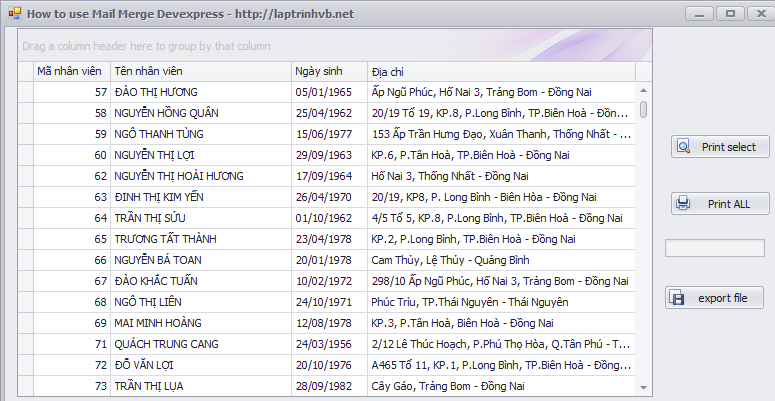Click the grid scrollbar up arrow
Screen dimensions: 775x401
coord(643,90)
